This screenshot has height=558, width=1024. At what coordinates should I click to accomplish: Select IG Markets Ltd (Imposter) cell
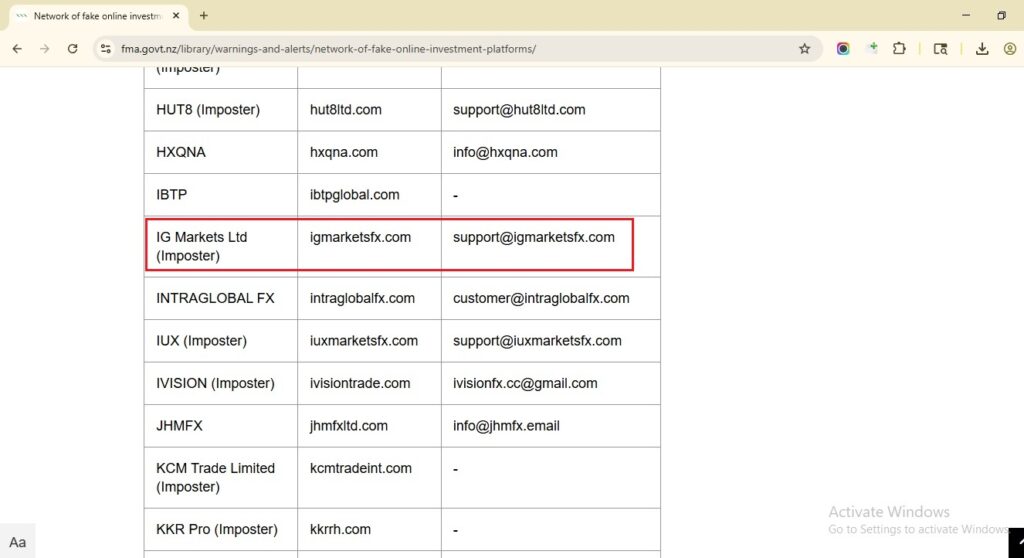click(x=221, y=246)
